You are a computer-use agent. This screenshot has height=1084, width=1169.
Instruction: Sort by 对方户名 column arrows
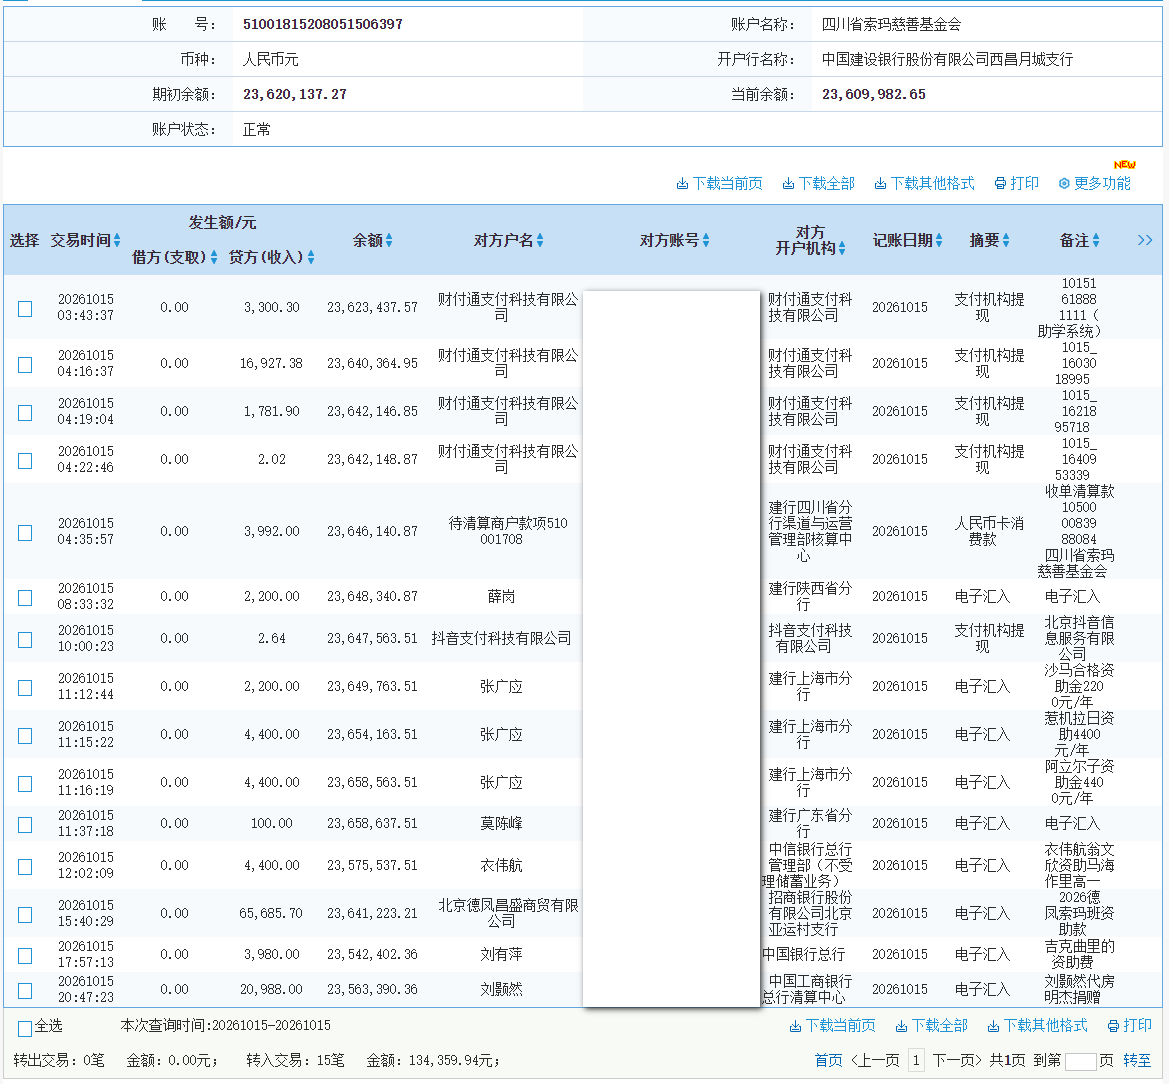(x=540, y=240)
